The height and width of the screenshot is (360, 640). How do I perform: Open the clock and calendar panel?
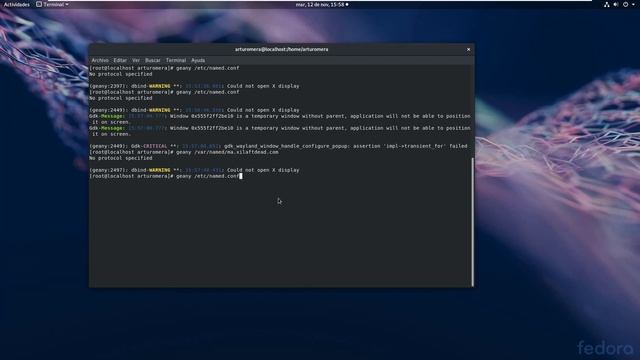pos(322,4)
